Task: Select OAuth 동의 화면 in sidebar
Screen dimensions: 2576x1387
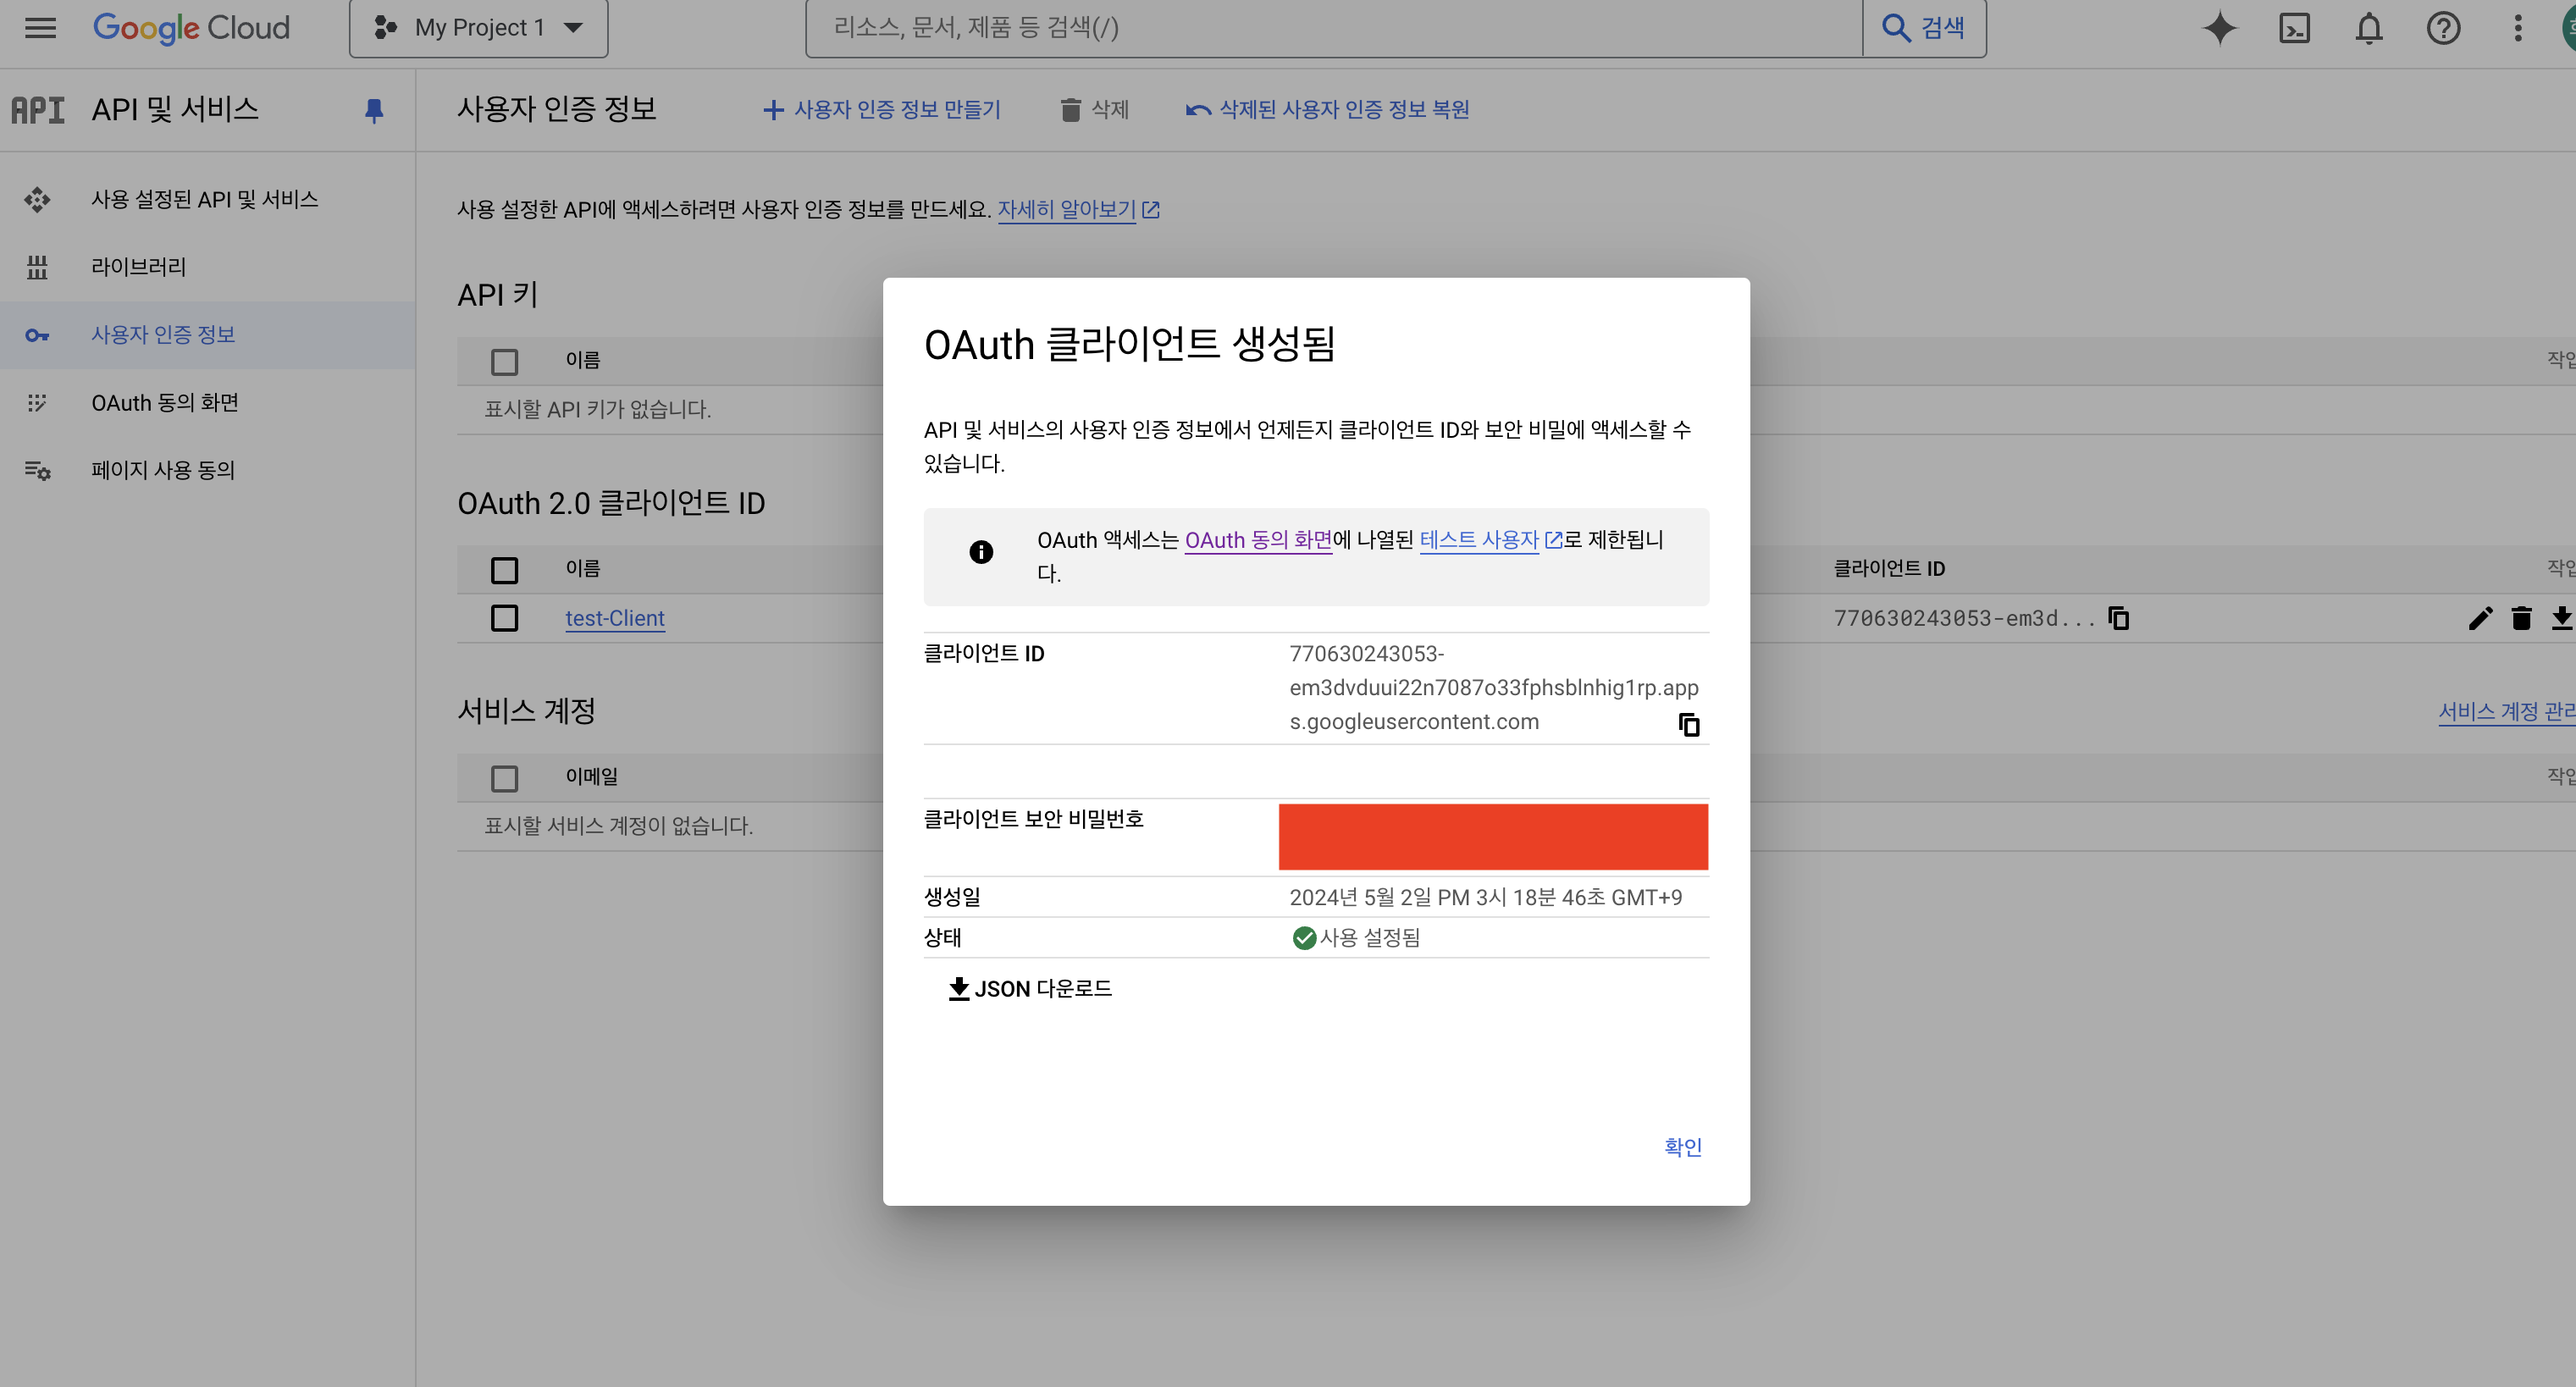Action: pos(165,403)
